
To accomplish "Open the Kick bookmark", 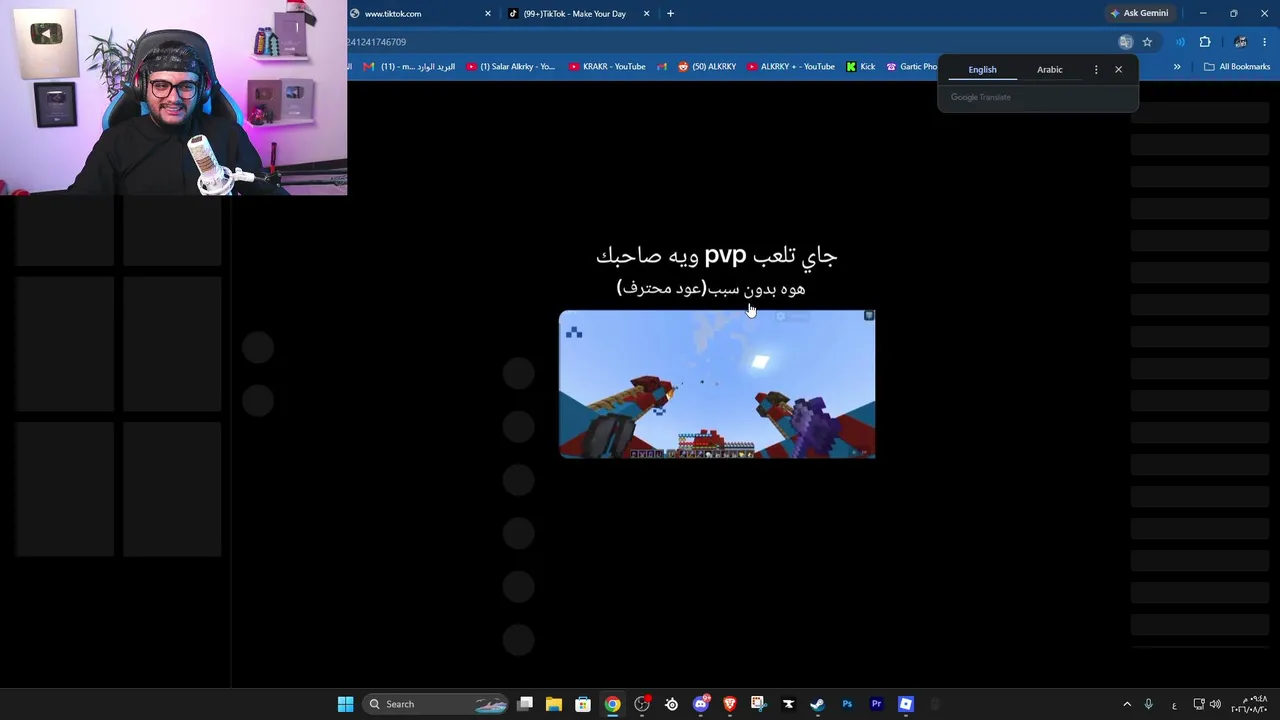I will 860,67.
